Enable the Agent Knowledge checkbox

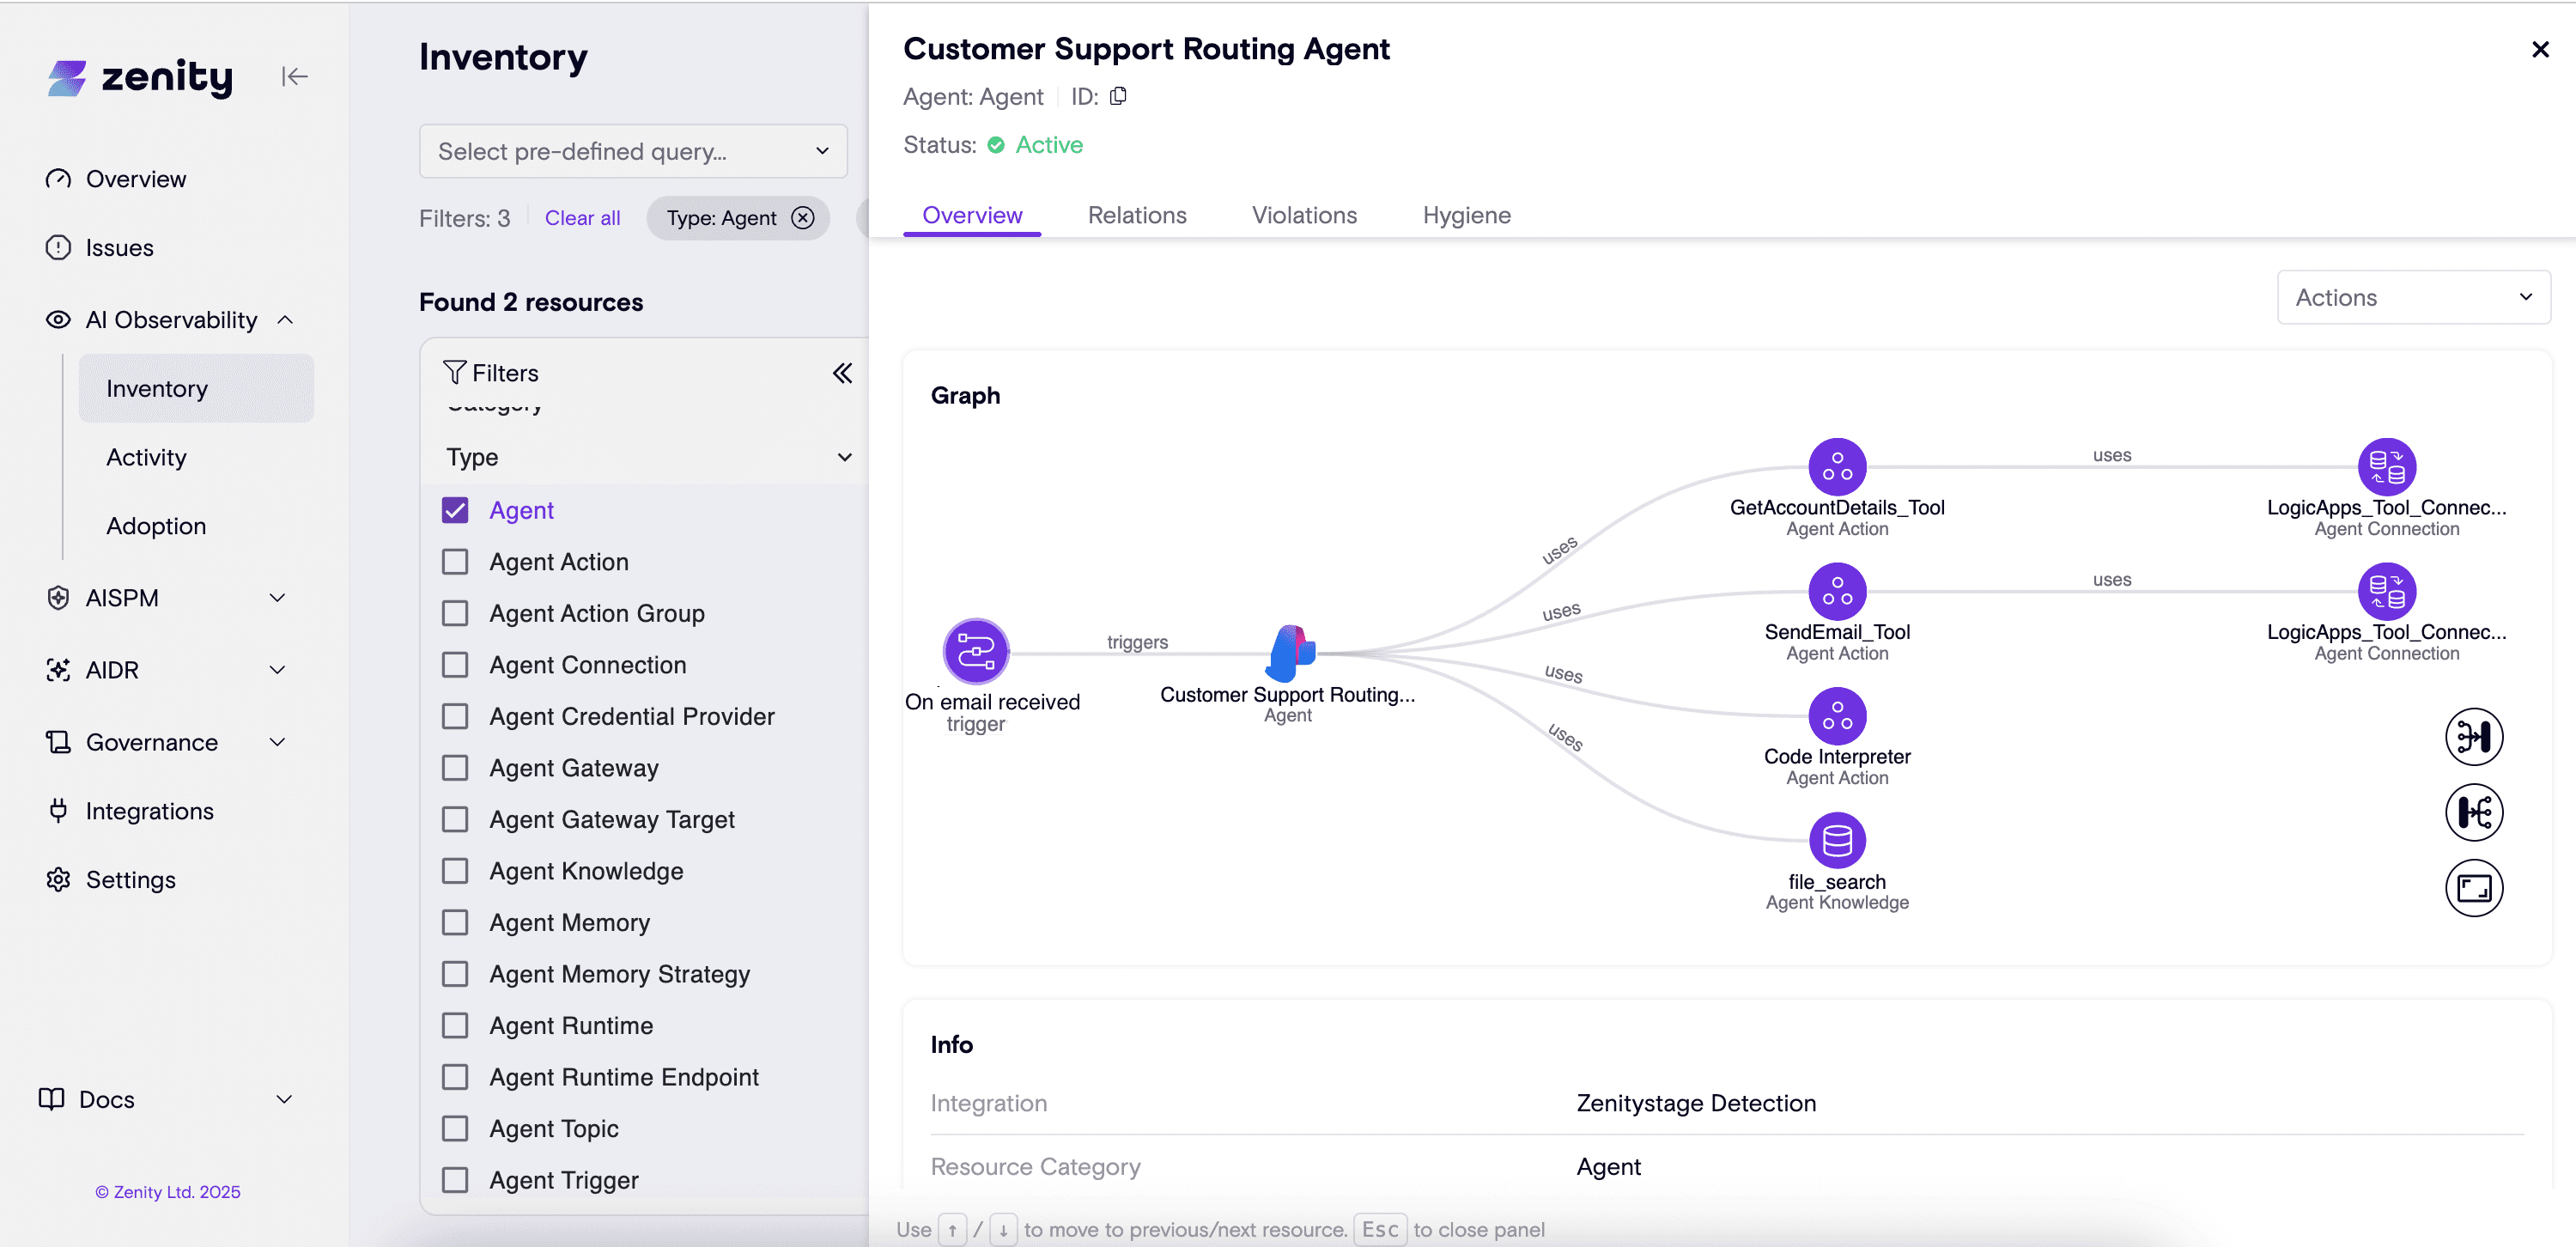click(455, 871)
